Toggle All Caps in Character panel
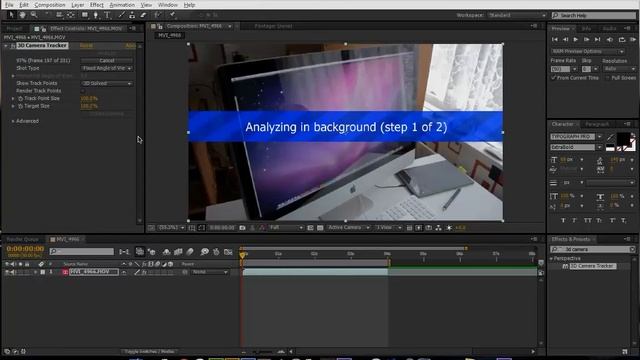This screenshot has height=360, width=640. tap(587, 220)
